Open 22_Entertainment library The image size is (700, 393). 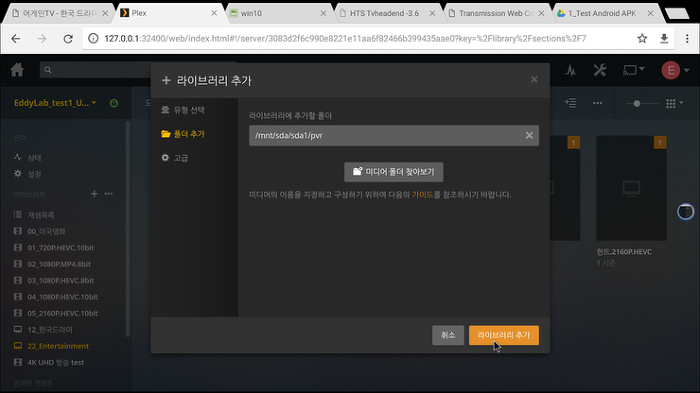pyautogui.click(x=51, y=346)
